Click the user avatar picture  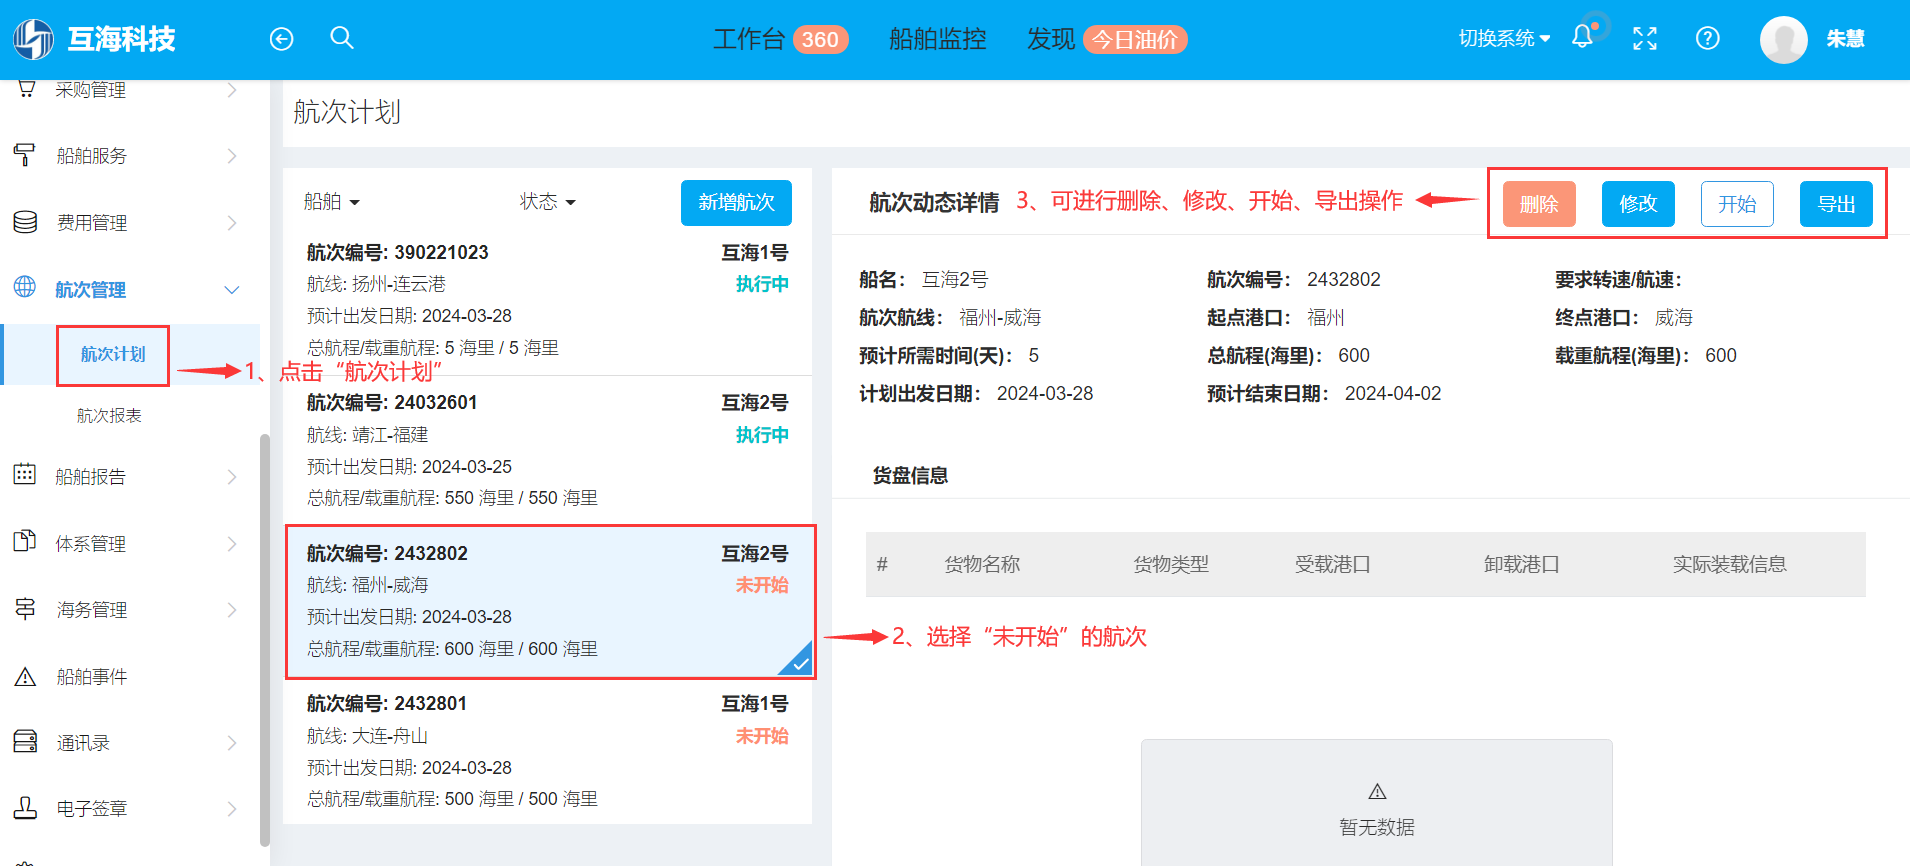(x=1784, y=40)
